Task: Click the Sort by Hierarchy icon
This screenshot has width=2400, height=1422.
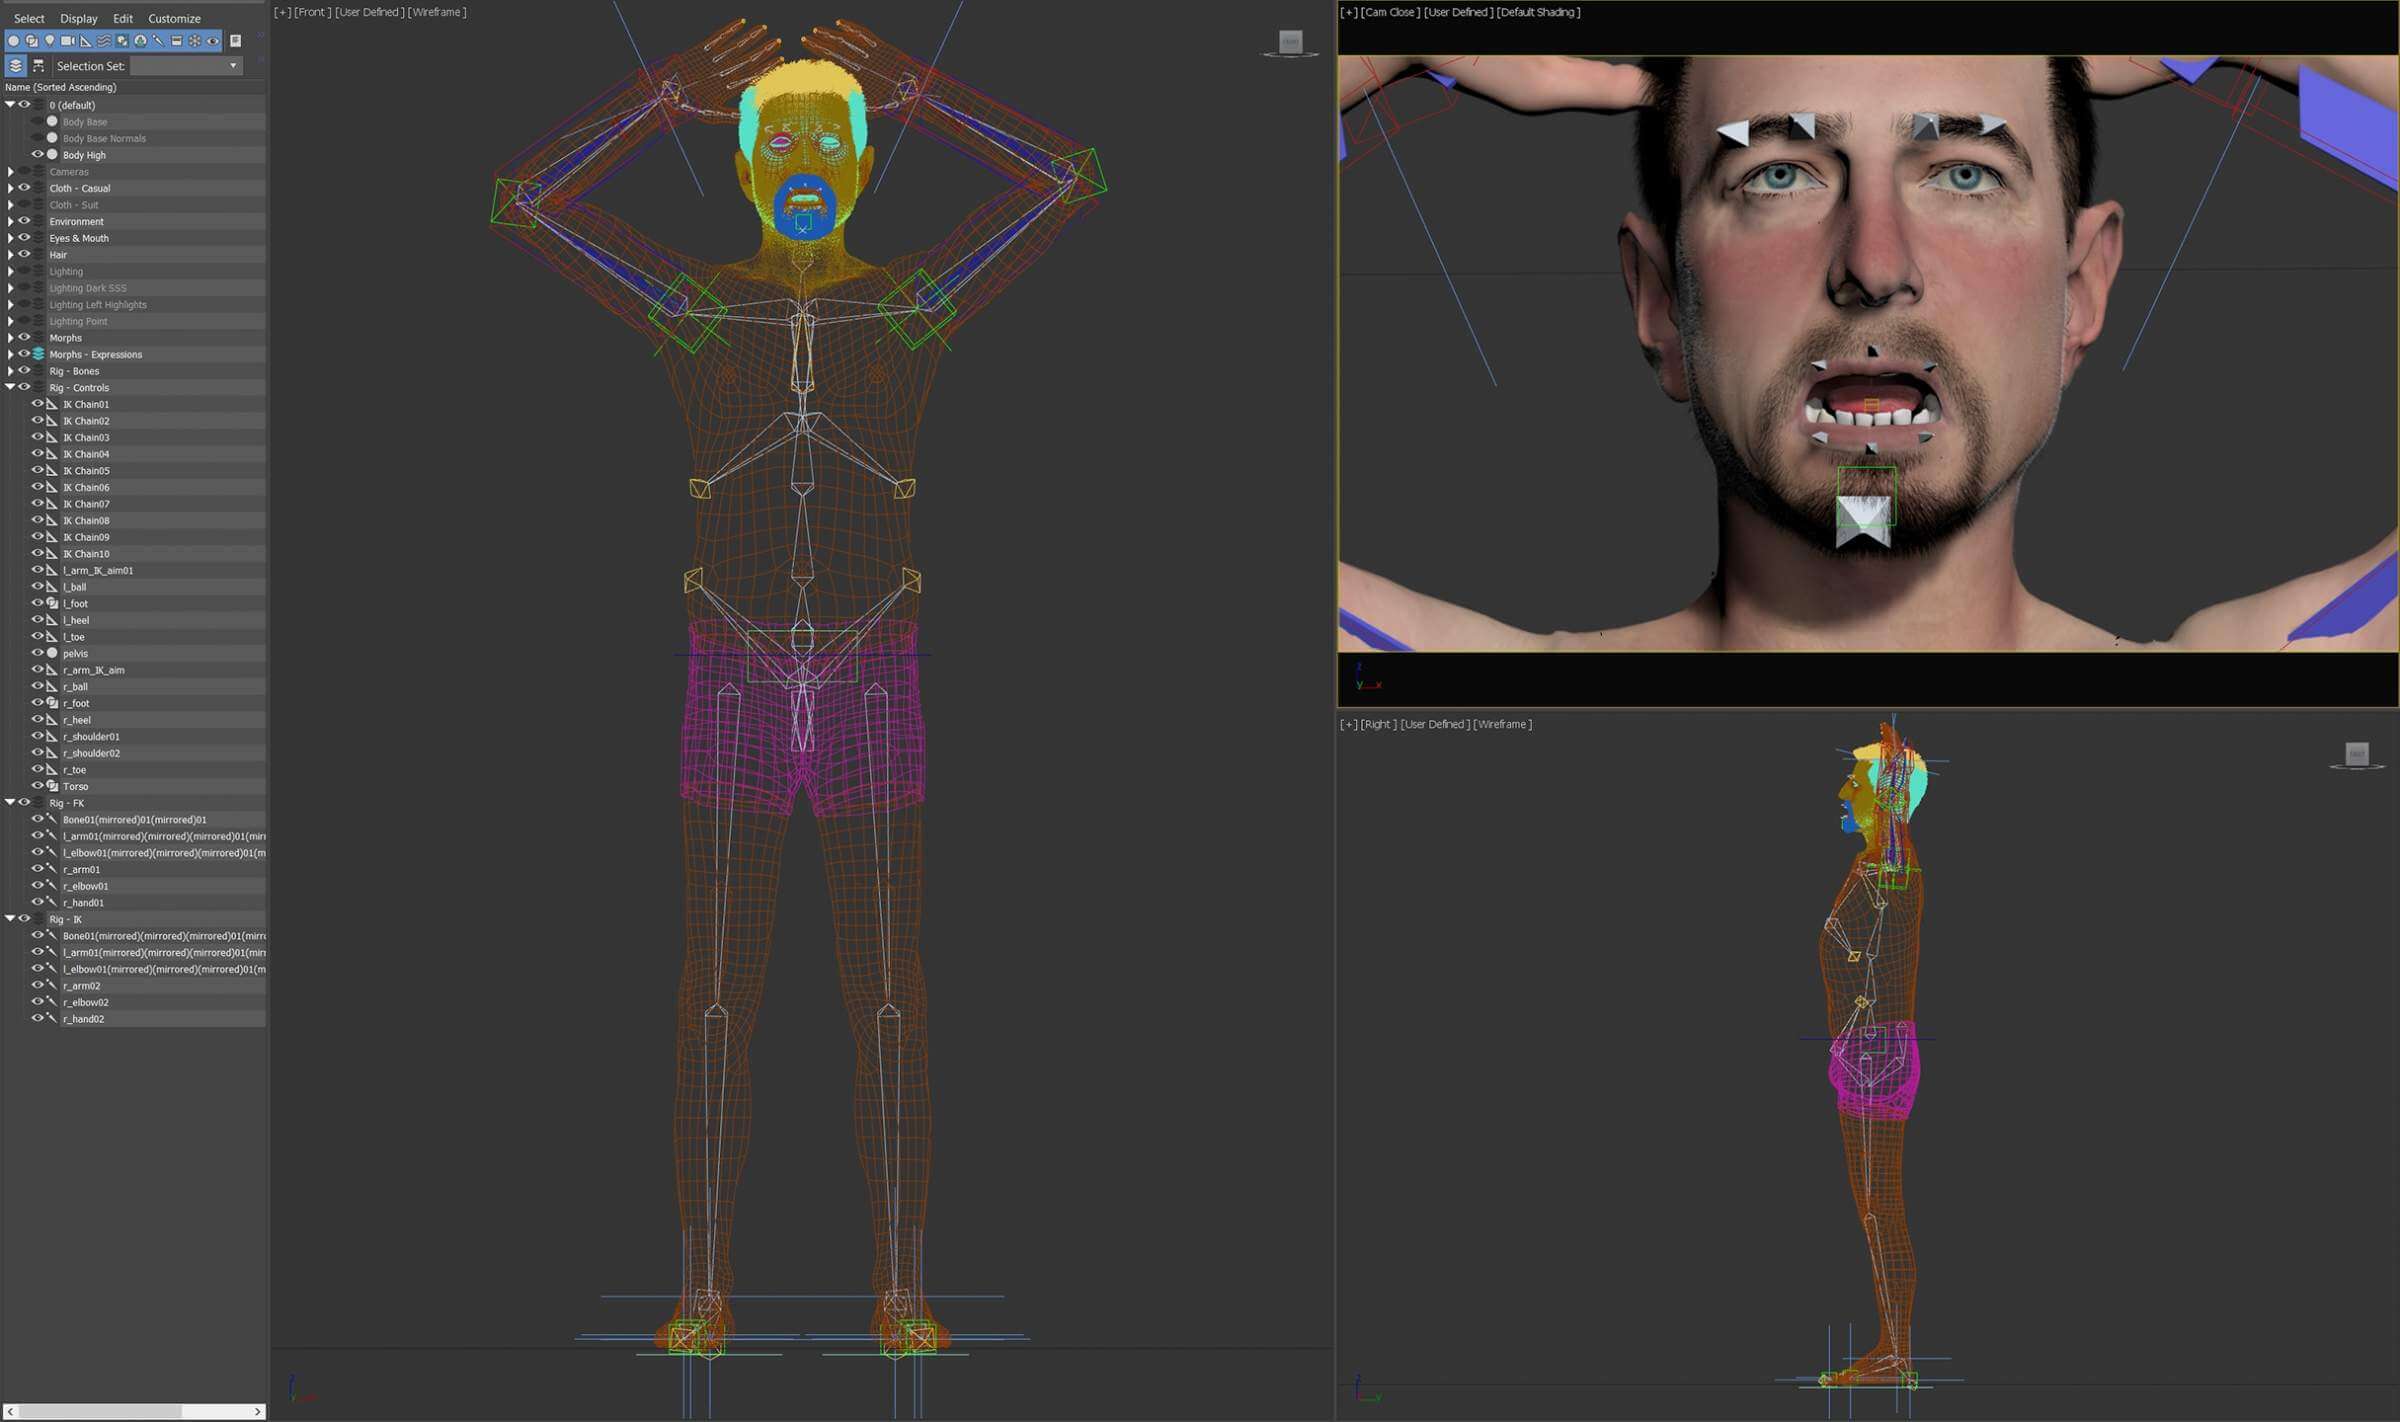Action: 38,66
